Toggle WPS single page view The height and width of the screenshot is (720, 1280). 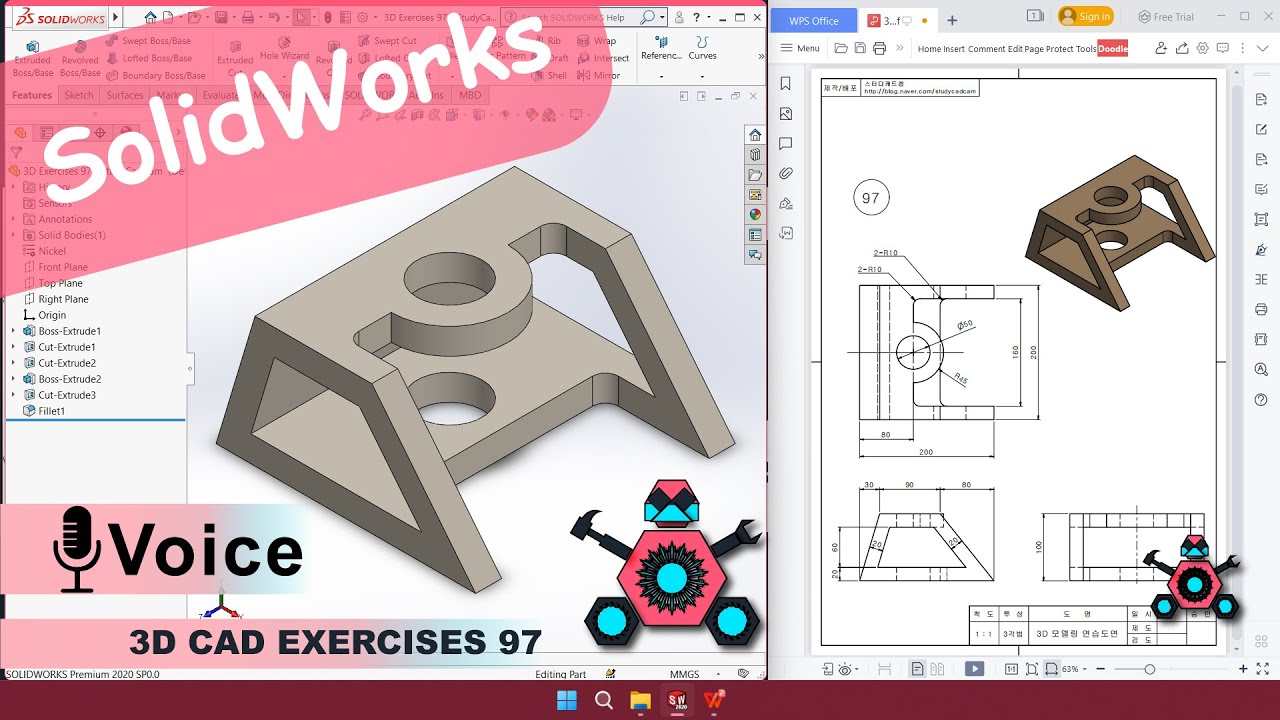point(918,669)
